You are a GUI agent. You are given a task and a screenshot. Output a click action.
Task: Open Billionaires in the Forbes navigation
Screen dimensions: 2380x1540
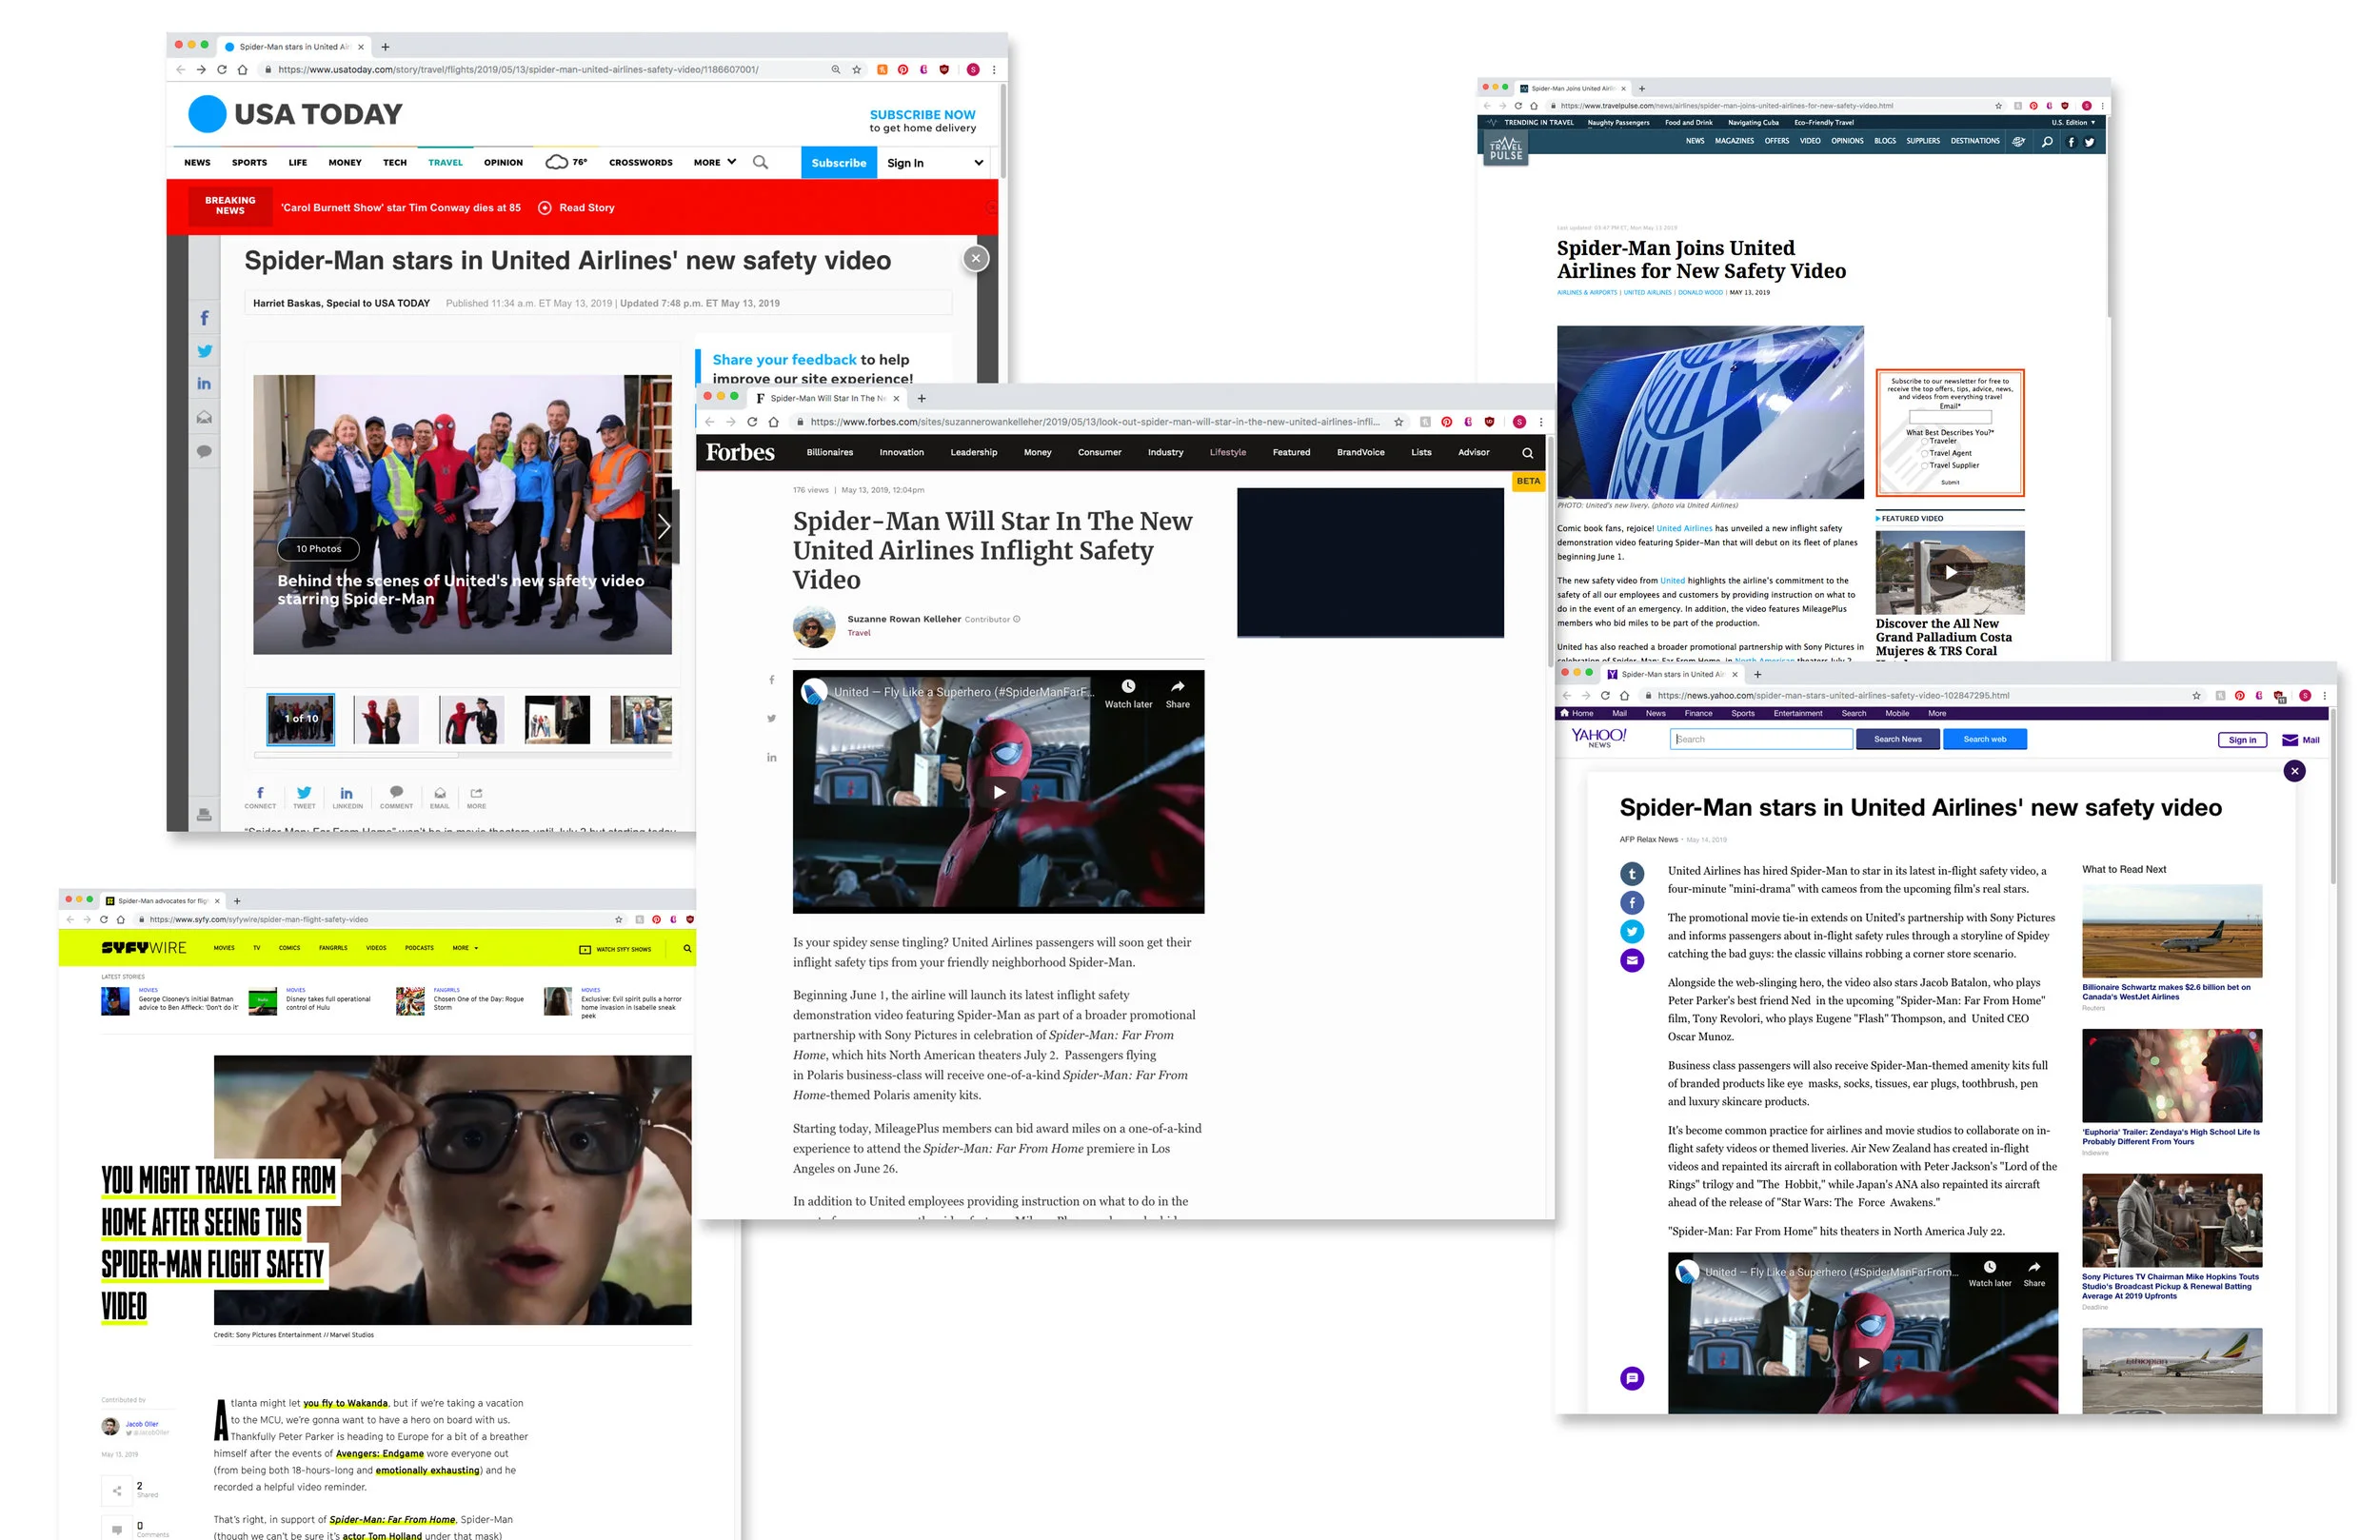(830, 453)
